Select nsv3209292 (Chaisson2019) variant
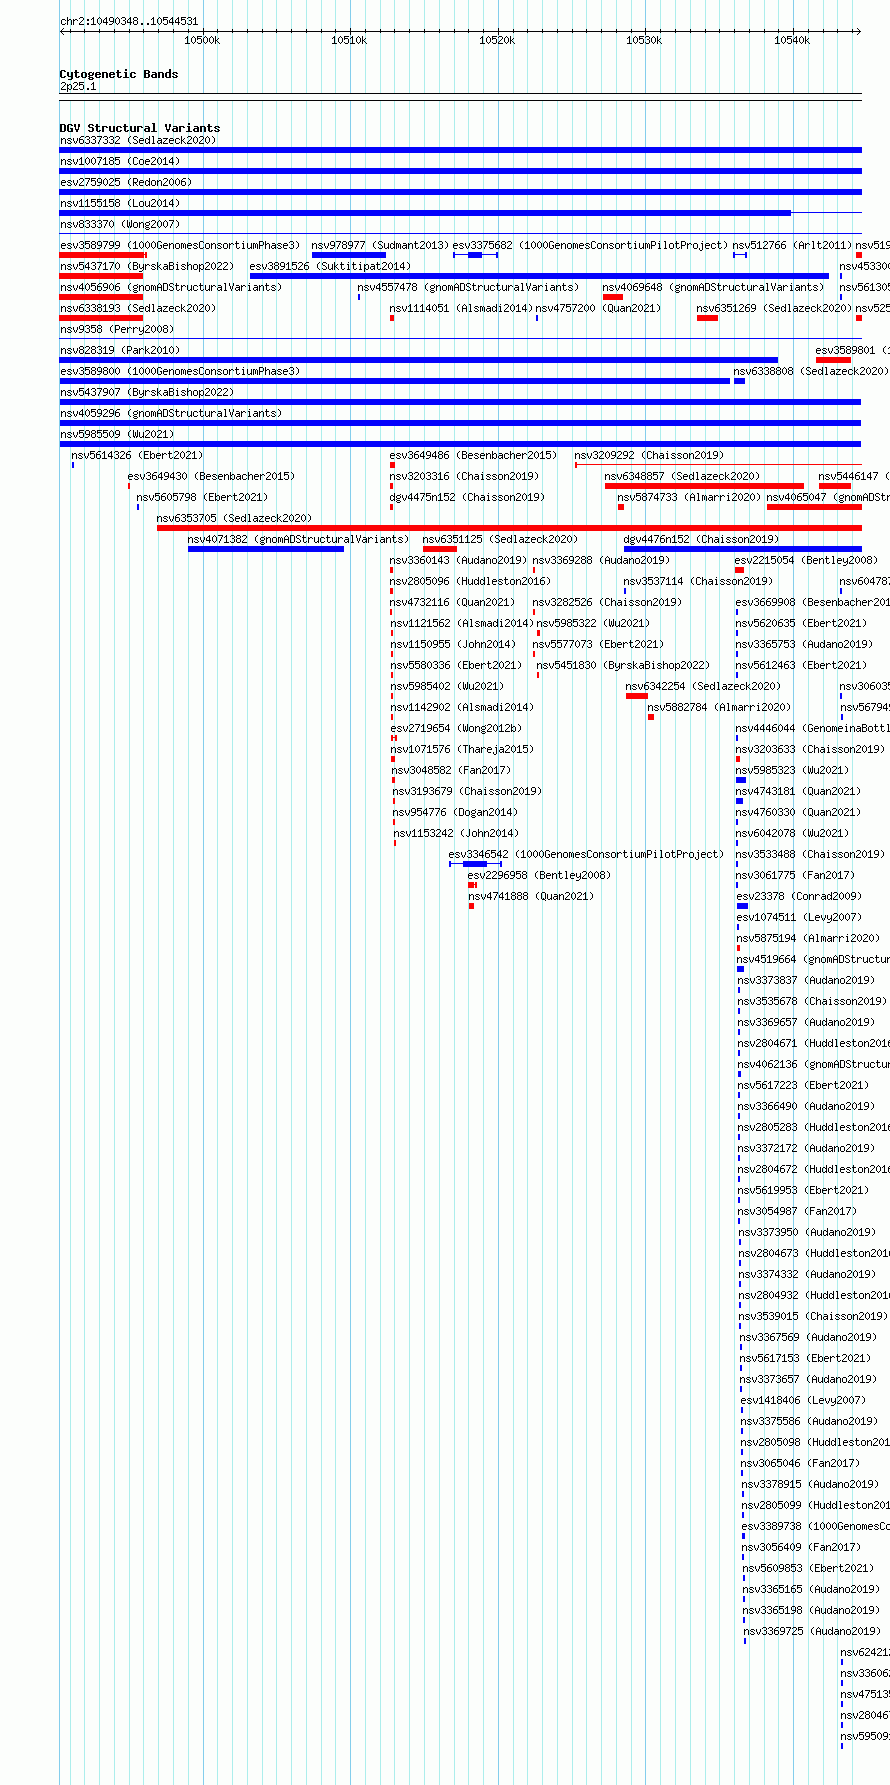 coord(649,456)
